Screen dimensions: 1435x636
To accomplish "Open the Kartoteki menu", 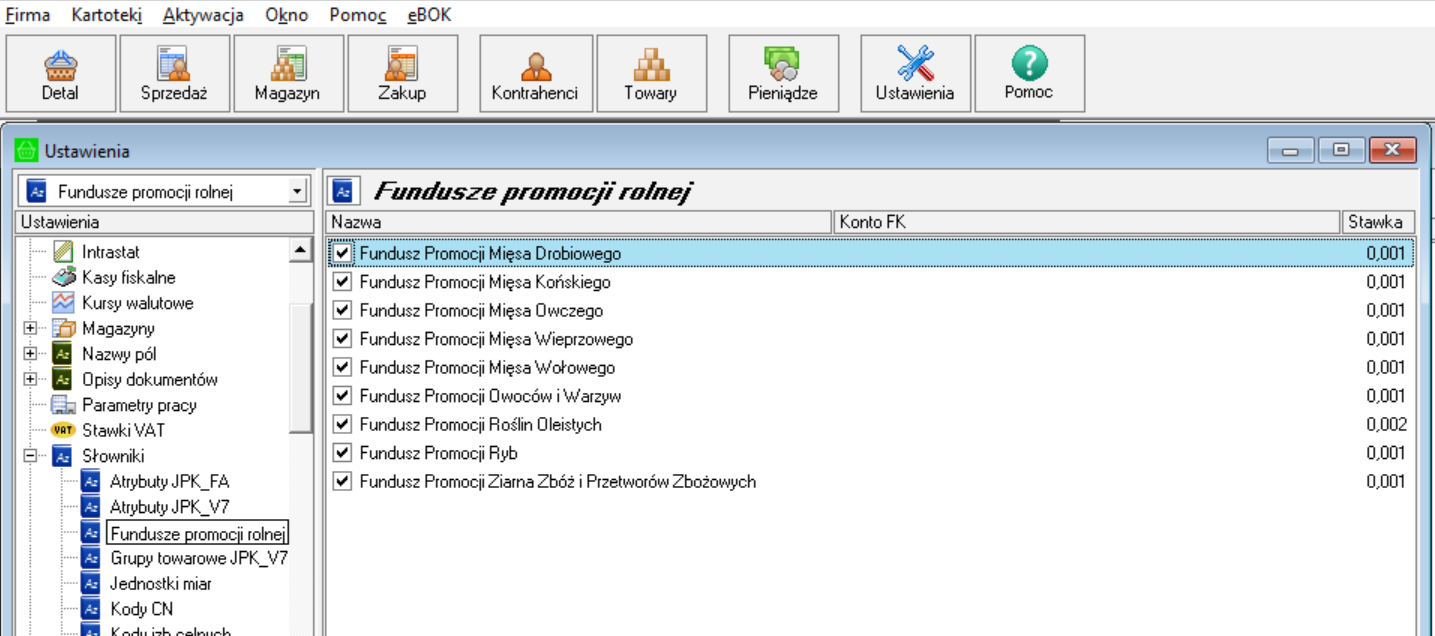I will tap(106, 15).
